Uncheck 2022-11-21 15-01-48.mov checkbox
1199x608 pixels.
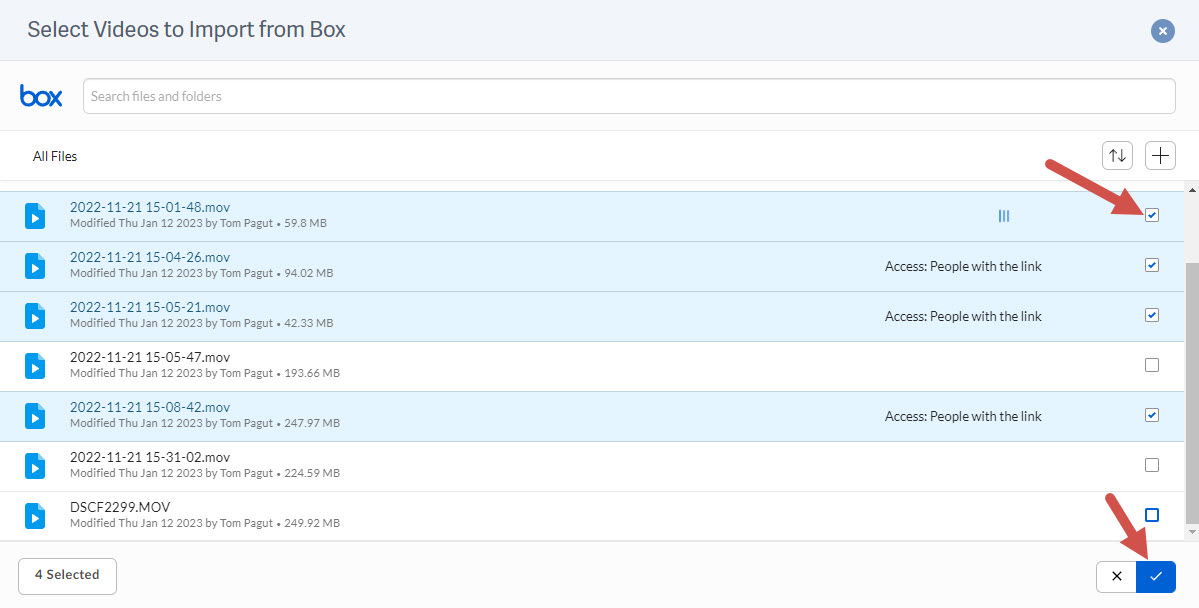coord(1151,215)
